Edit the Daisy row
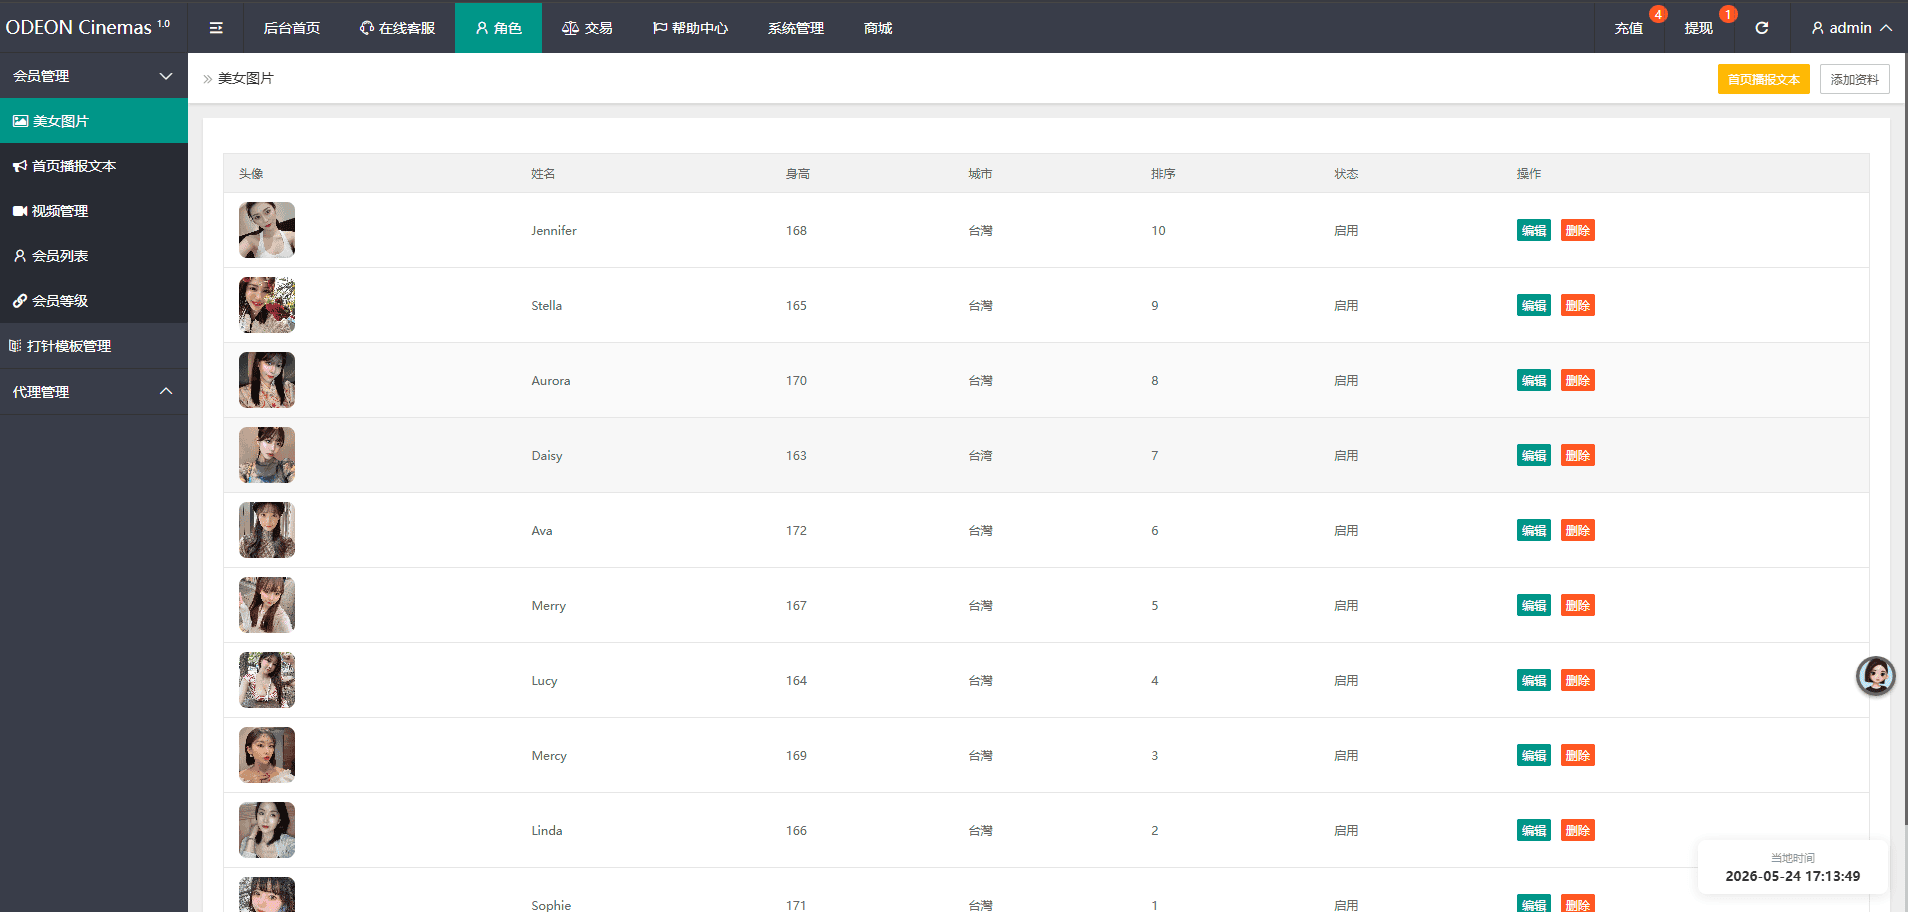 coord(1534,455)
